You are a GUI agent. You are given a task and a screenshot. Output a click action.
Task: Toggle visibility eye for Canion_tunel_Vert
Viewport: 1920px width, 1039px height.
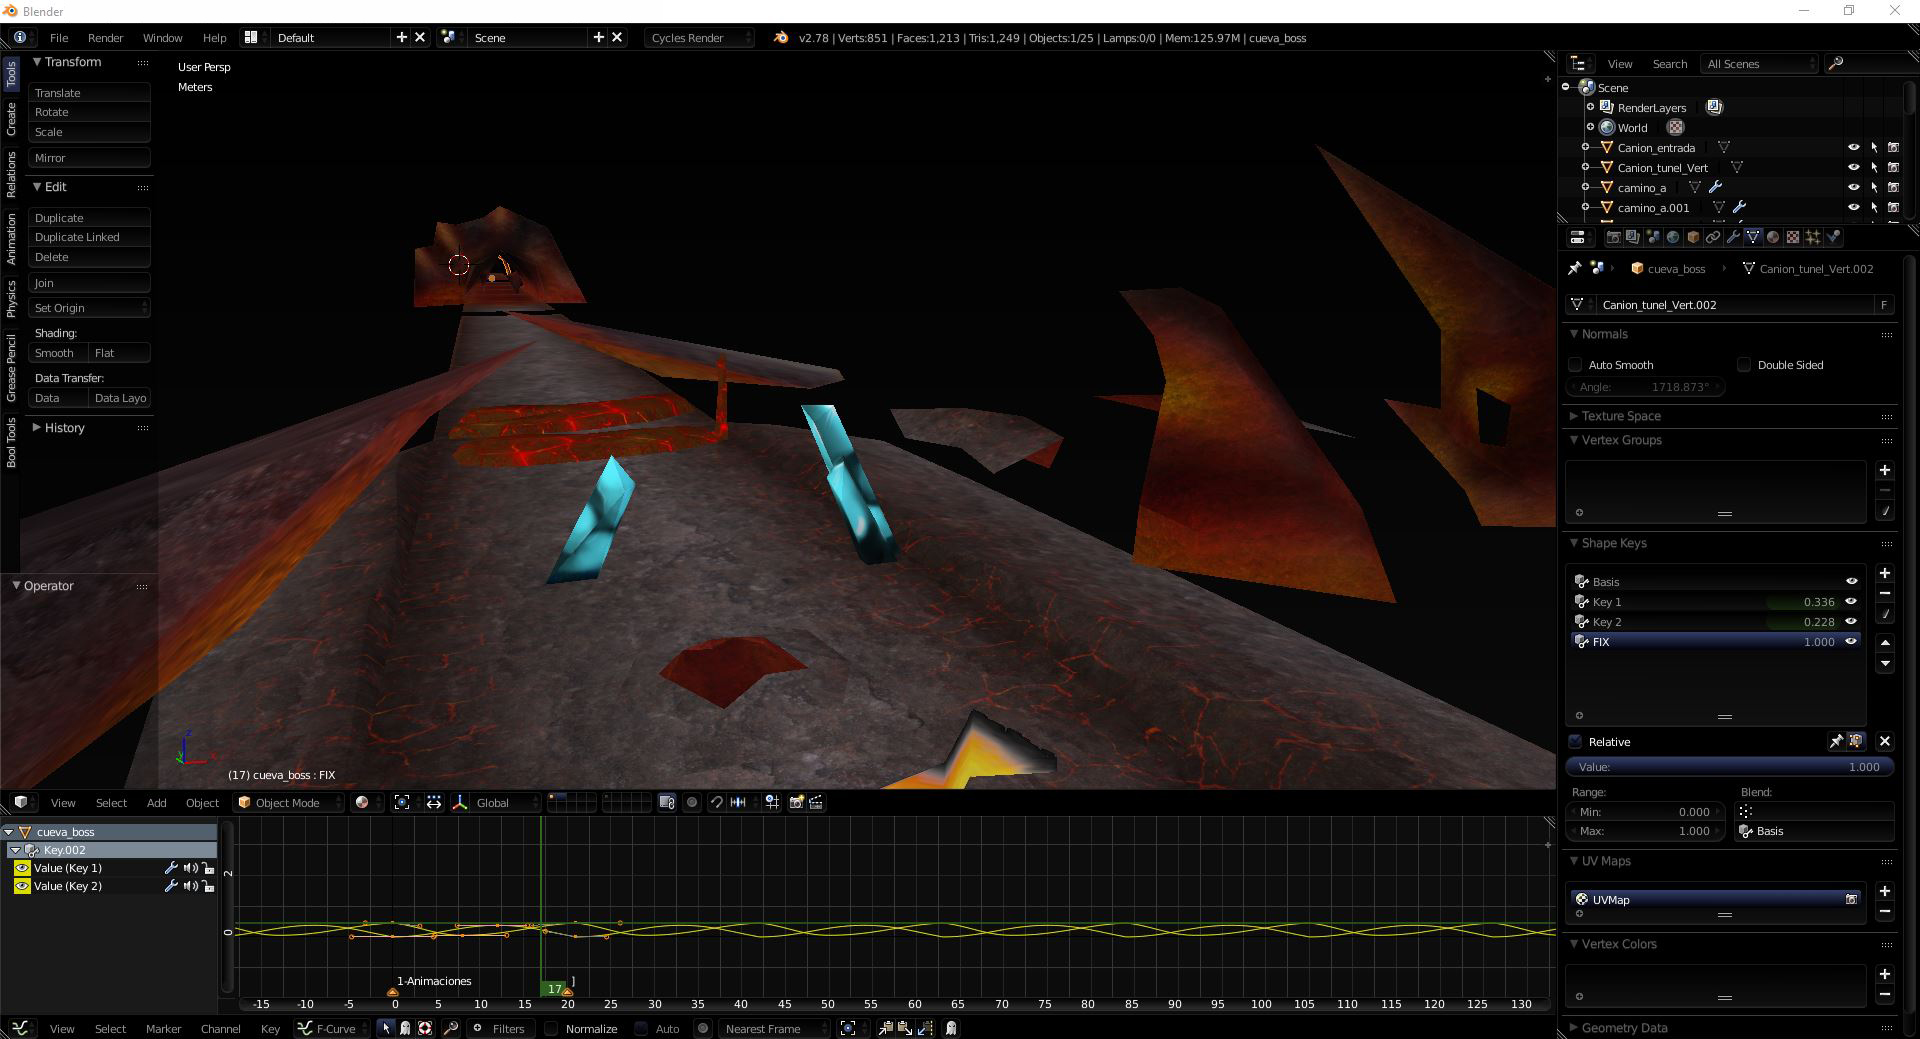point(1853,167)
